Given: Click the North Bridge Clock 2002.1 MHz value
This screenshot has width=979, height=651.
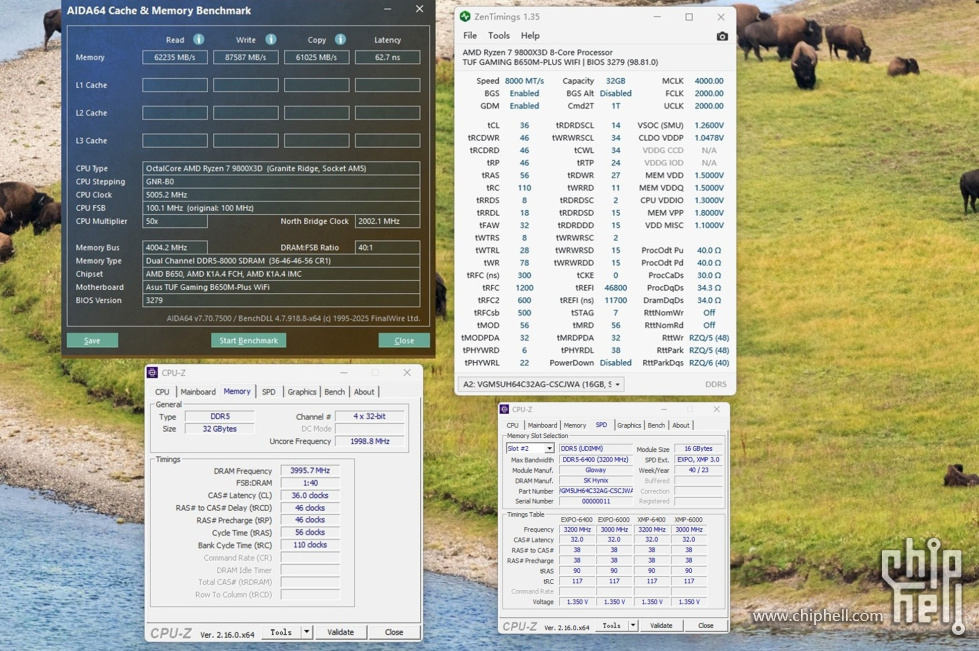Looking at the screenshot, I should tap(387, 221).
